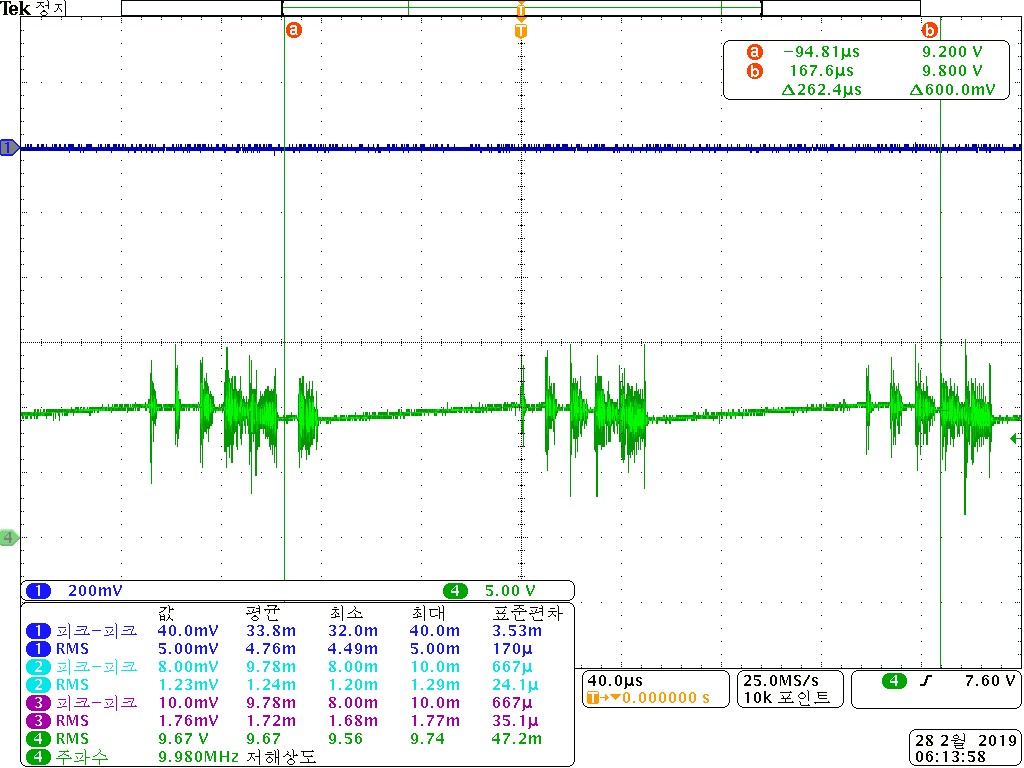Click channel 4 badge in the 주파수 row

click(39, 757)
